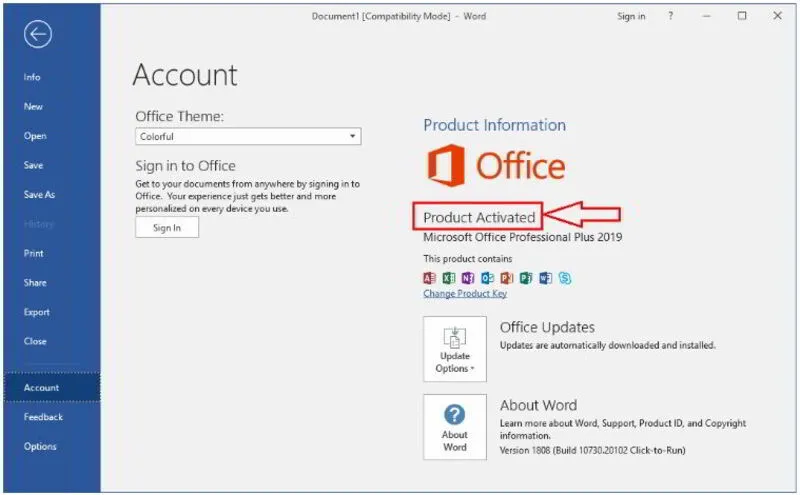Select Open in the backstage menu
Image resolution: width=800 pixels, height=495 pixels.
click(35, 136)
